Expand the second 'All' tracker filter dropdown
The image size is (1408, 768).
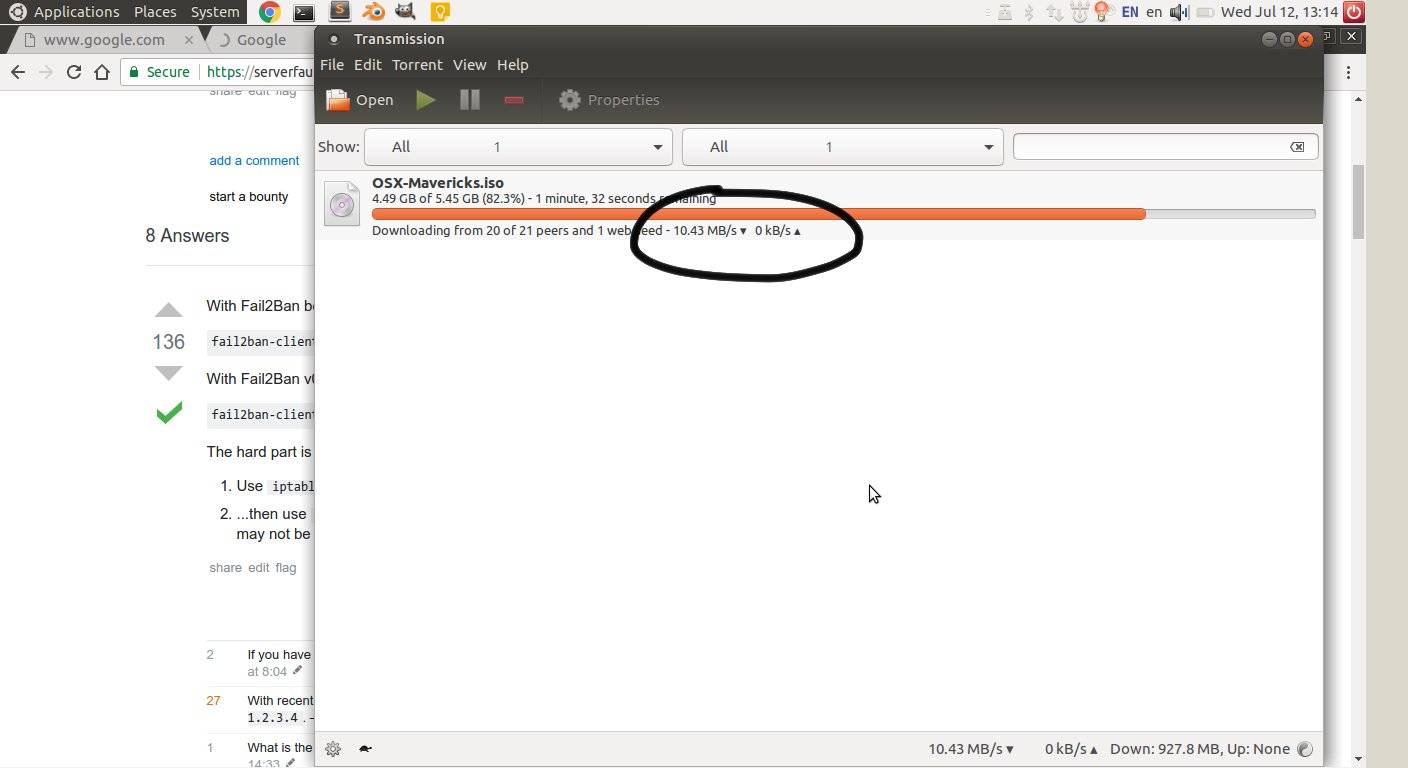tap(842, 147)
